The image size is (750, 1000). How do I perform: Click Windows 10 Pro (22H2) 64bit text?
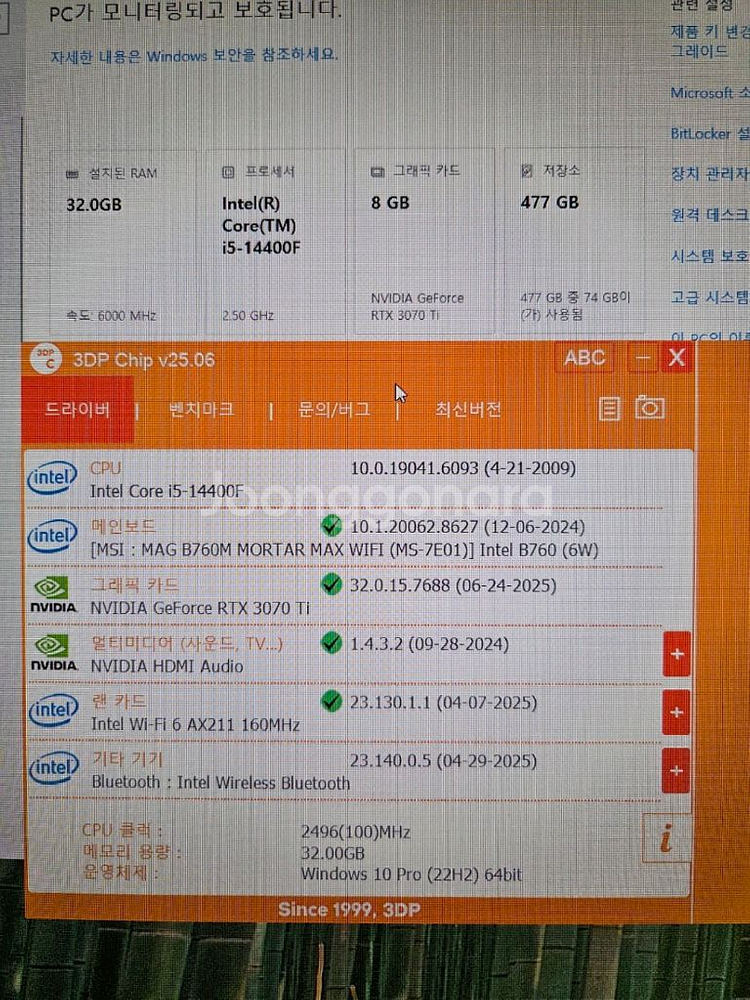tap(411, 874)
